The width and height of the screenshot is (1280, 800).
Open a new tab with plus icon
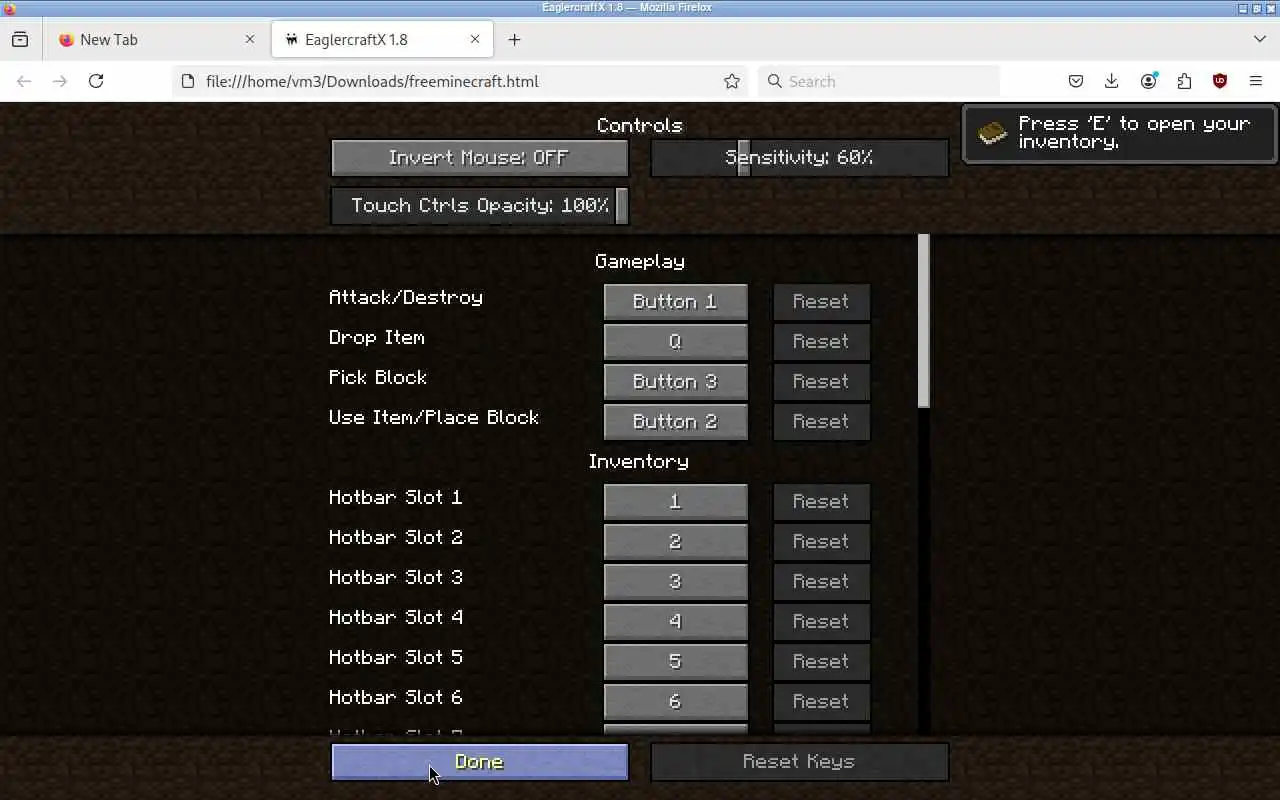point(514,40)
